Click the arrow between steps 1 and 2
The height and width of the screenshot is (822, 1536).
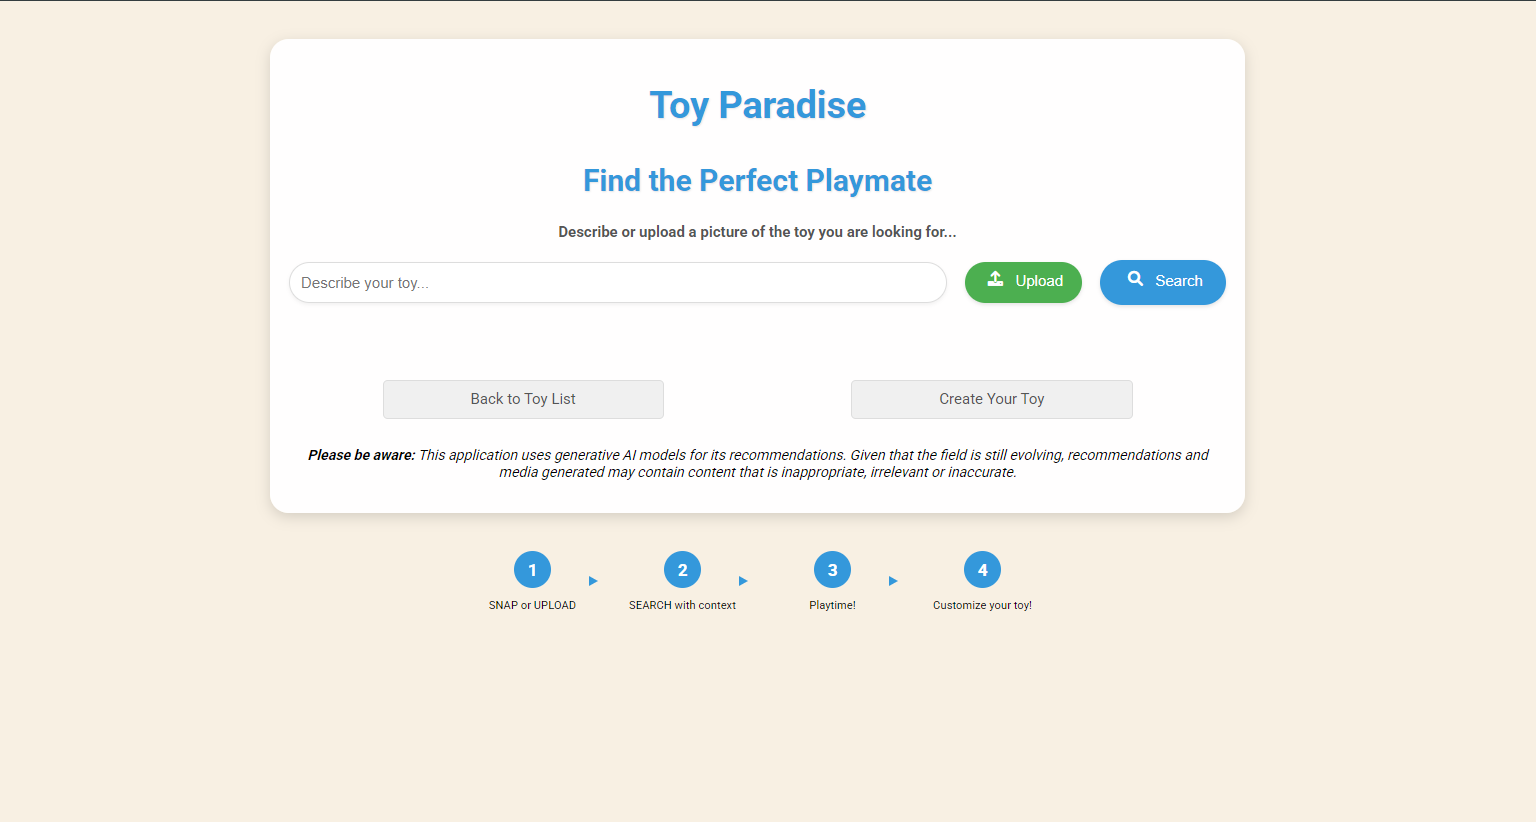(593, 581)
